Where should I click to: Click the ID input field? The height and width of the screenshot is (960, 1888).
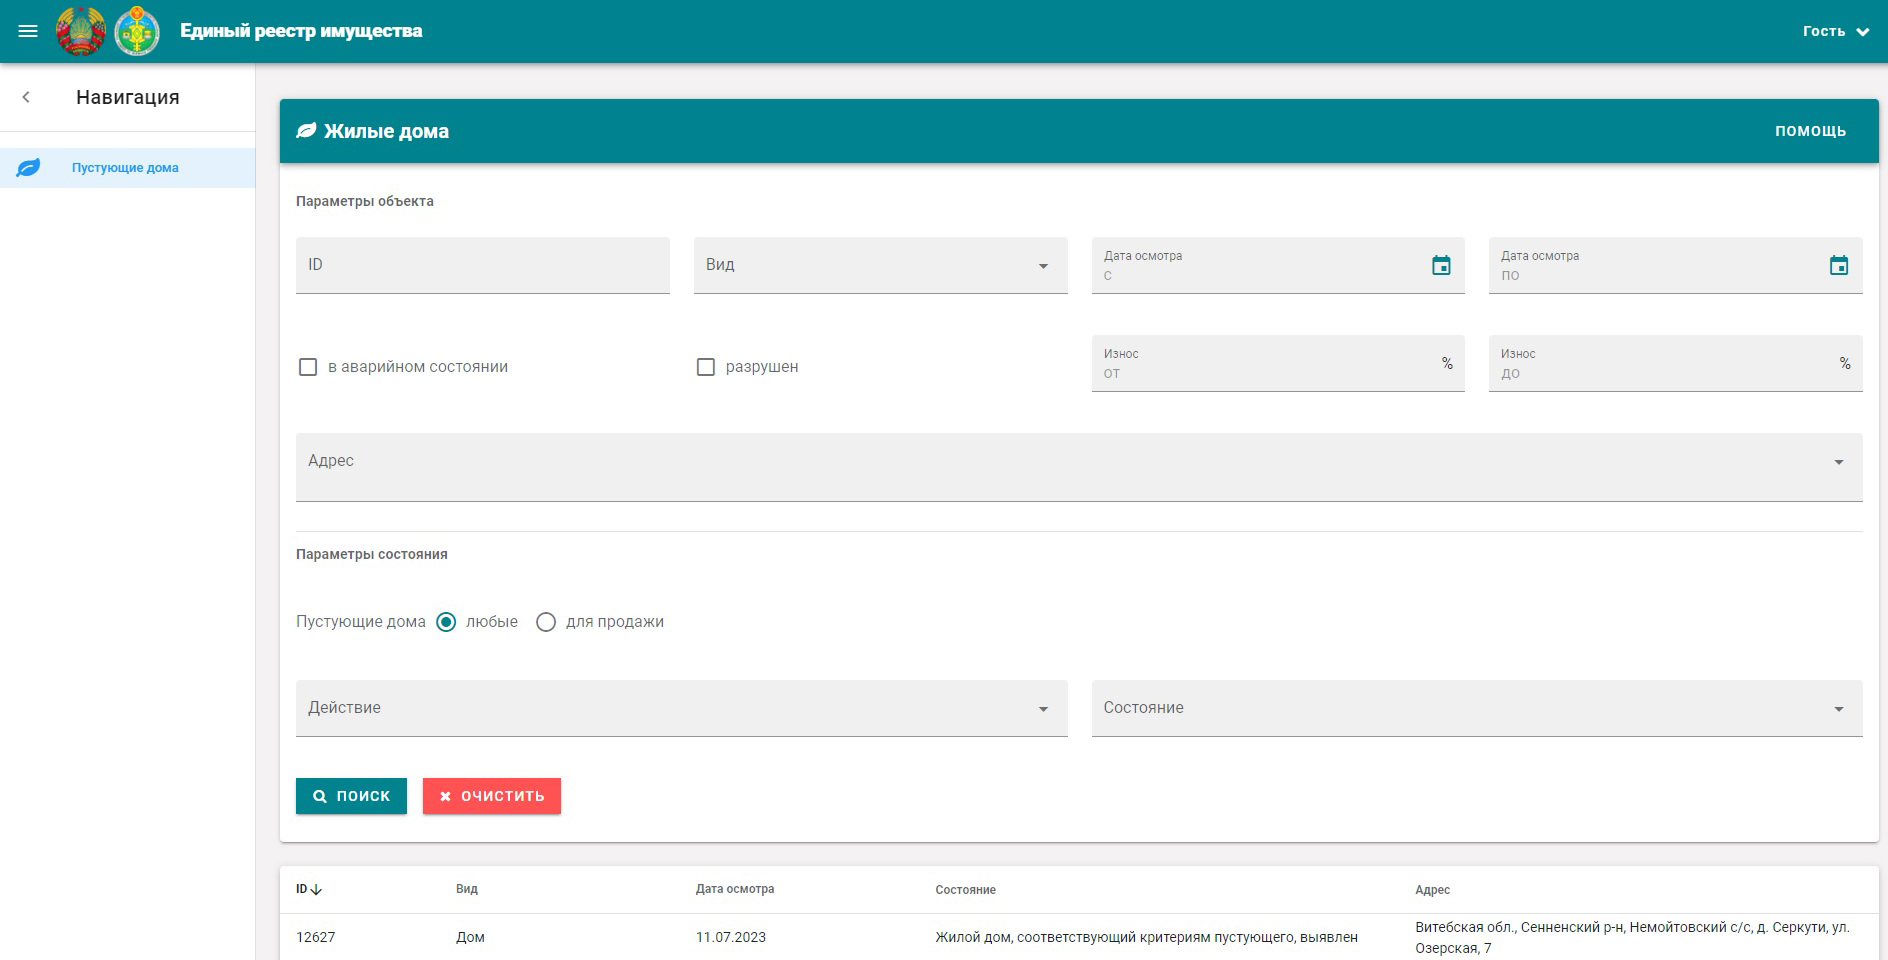tap(482, 265)
